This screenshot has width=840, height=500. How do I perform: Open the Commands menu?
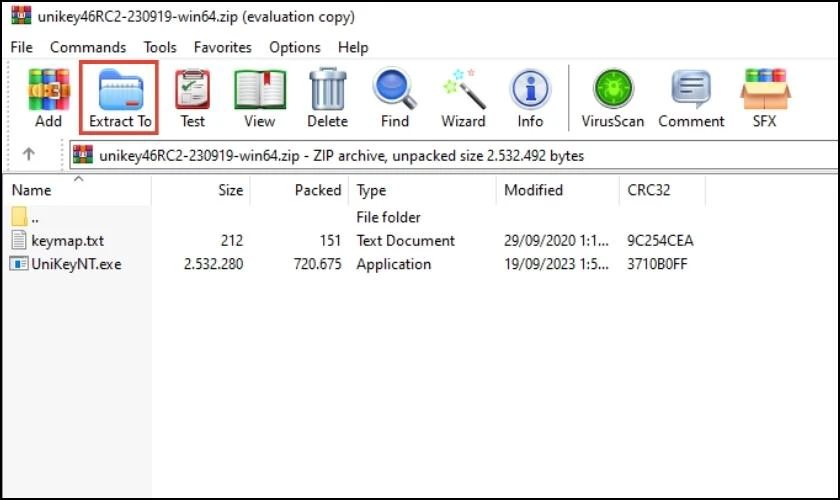(x=88, y=48)
